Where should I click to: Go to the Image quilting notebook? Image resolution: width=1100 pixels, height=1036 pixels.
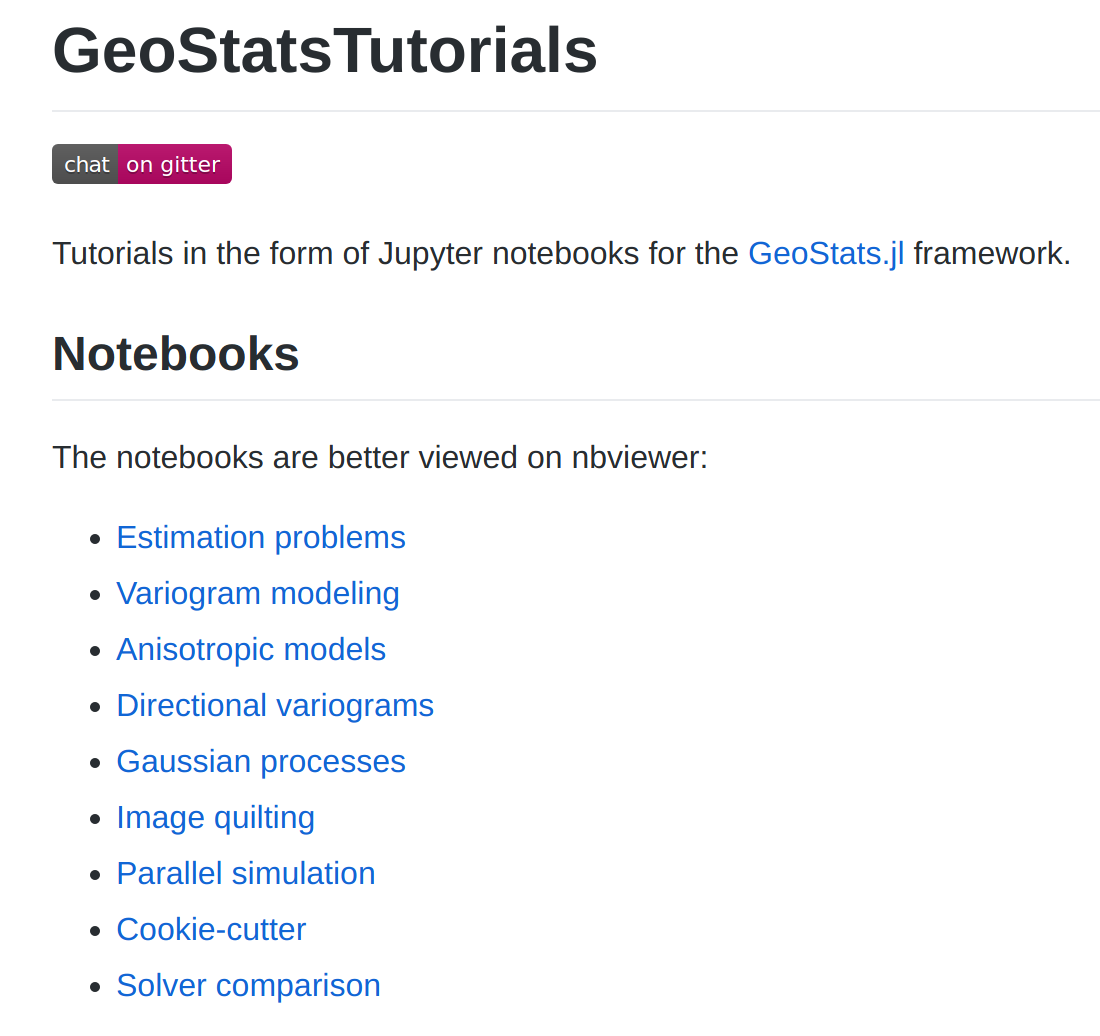coord(215,818)
